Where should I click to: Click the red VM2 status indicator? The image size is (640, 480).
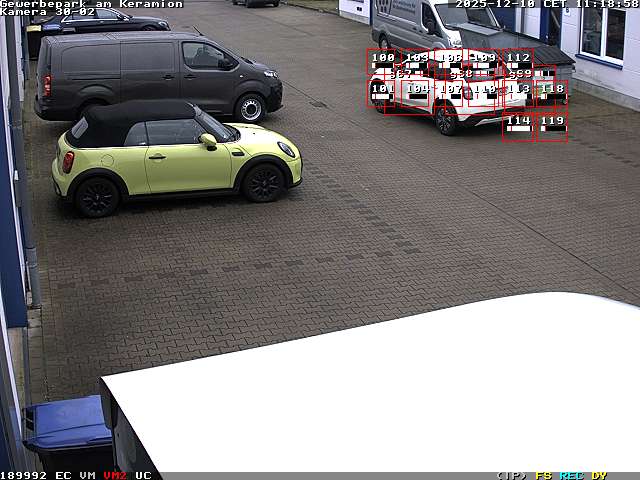pyautogui.click(x=115, y=475)
